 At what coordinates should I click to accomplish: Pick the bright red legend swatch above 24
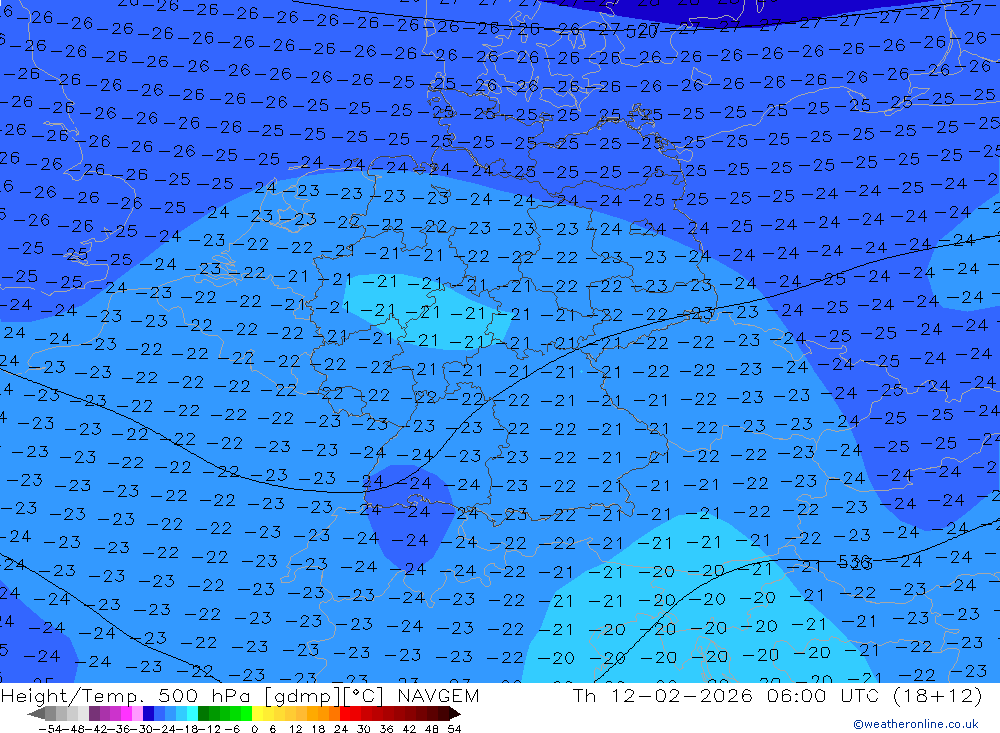point(345,713)
